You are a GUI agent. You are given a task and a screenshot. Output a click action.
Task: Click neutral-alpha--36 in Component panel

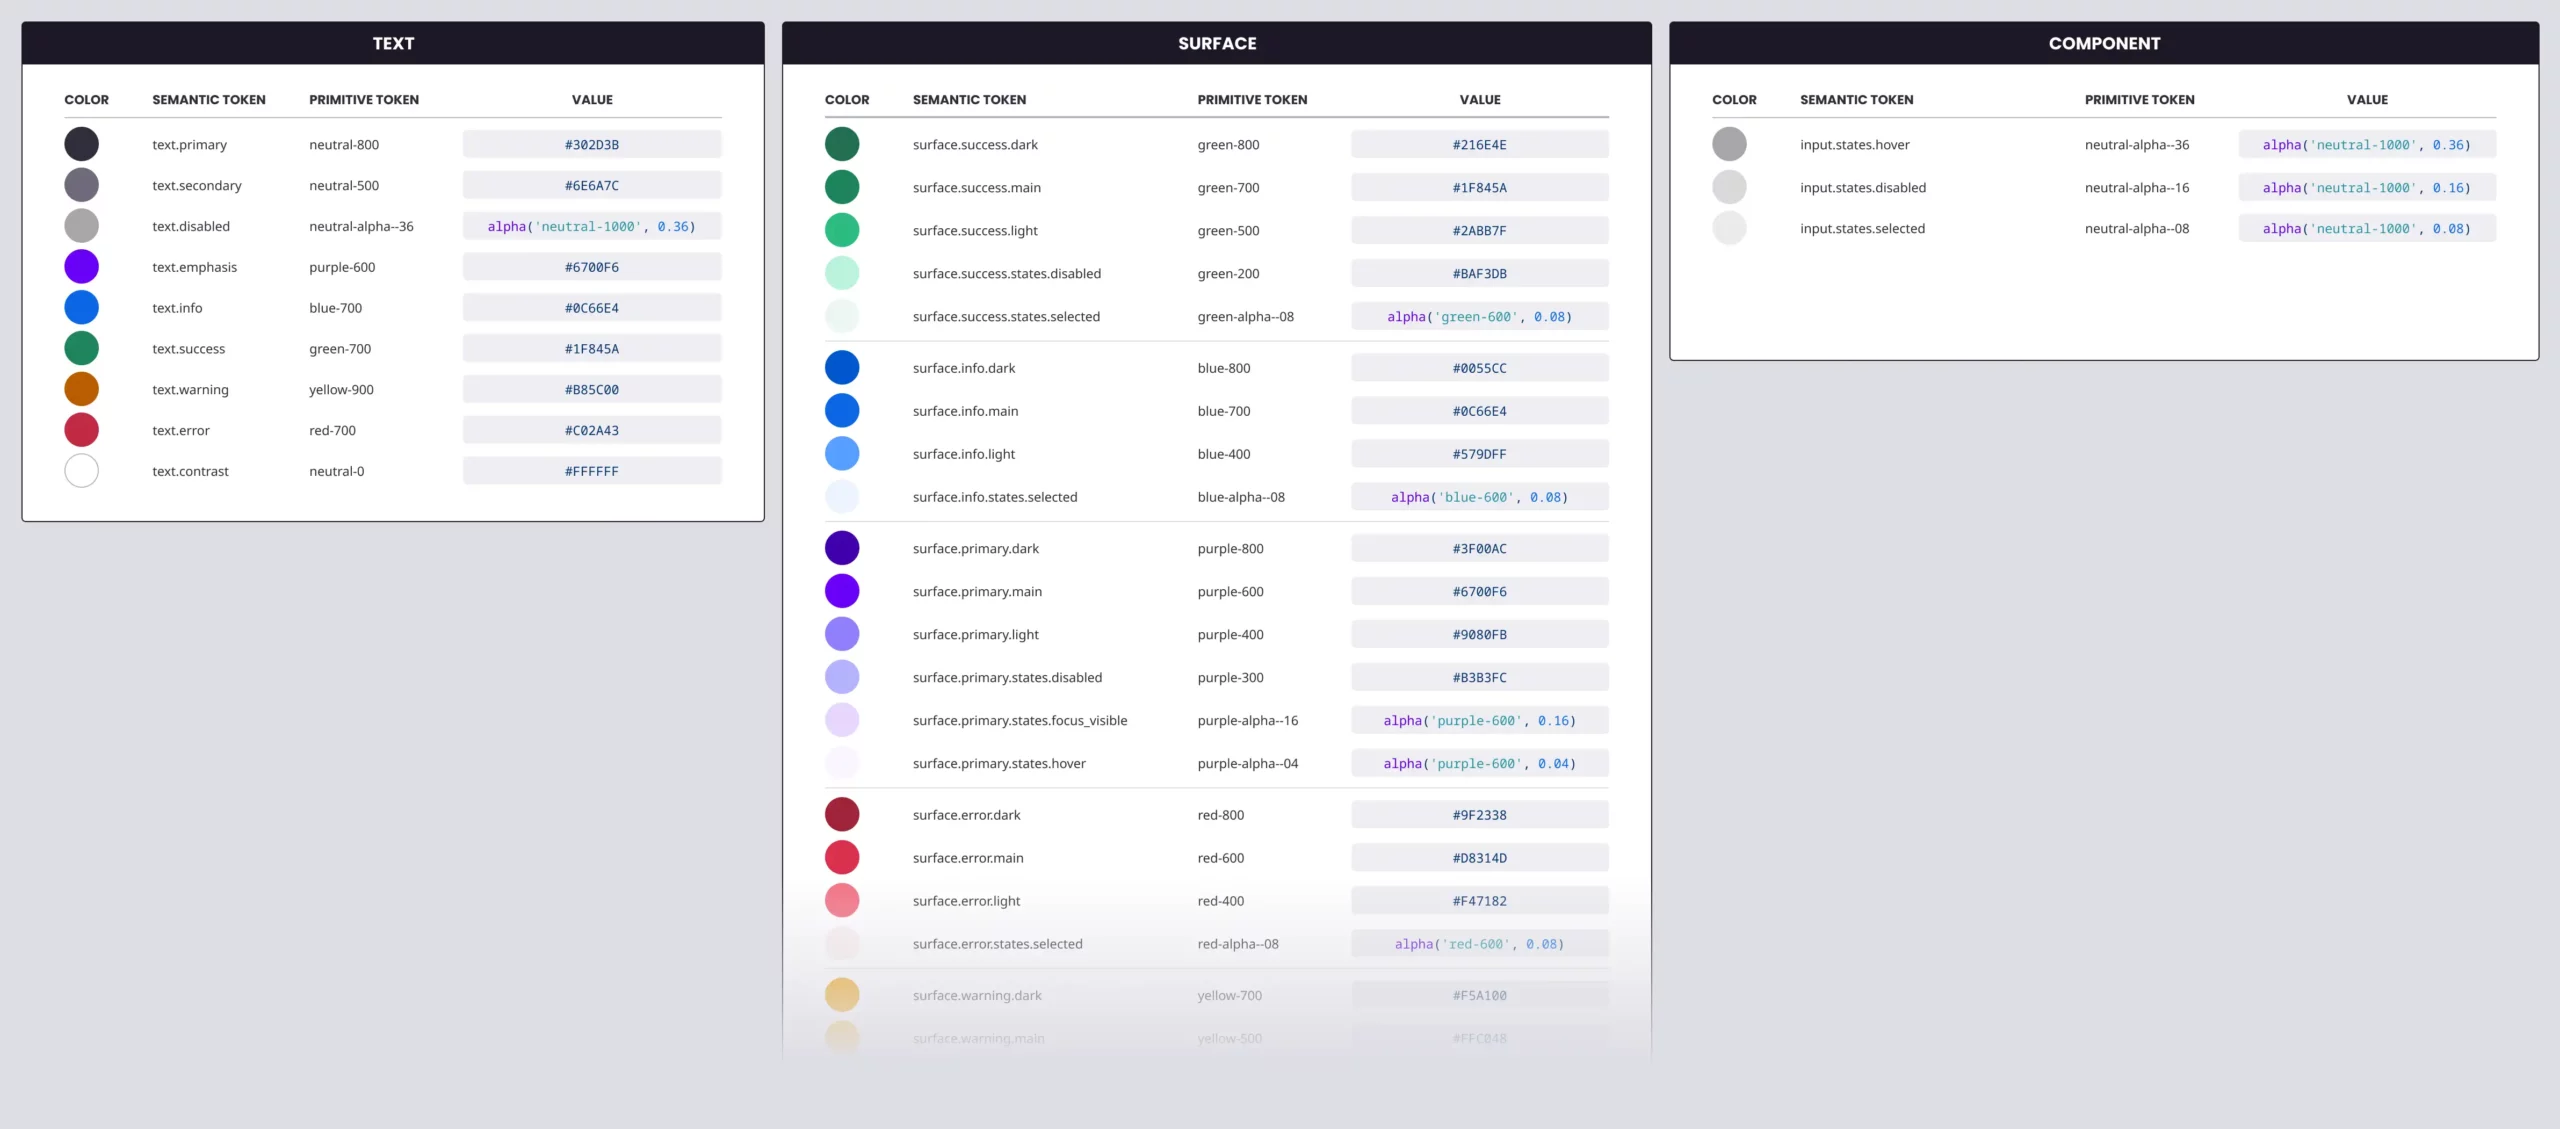(x=2137, y=144)
